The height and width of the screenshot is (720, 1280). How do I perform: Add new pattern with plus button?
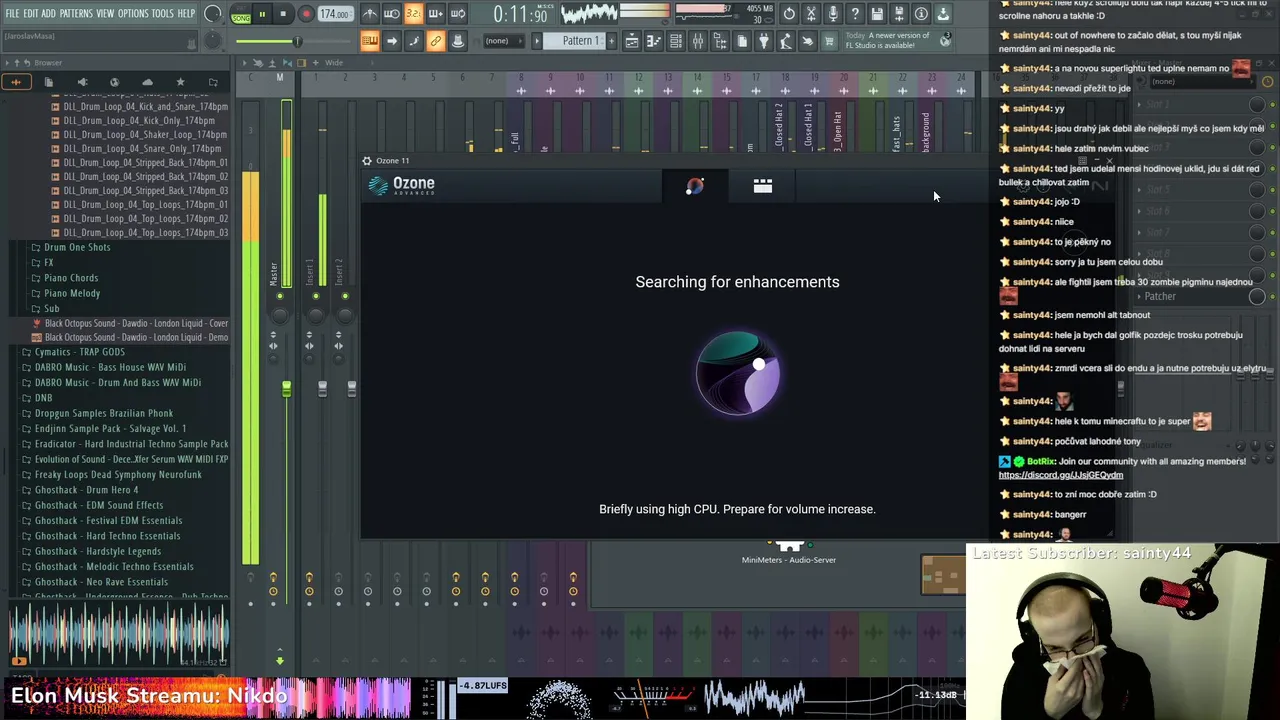(x=611, y=41)
